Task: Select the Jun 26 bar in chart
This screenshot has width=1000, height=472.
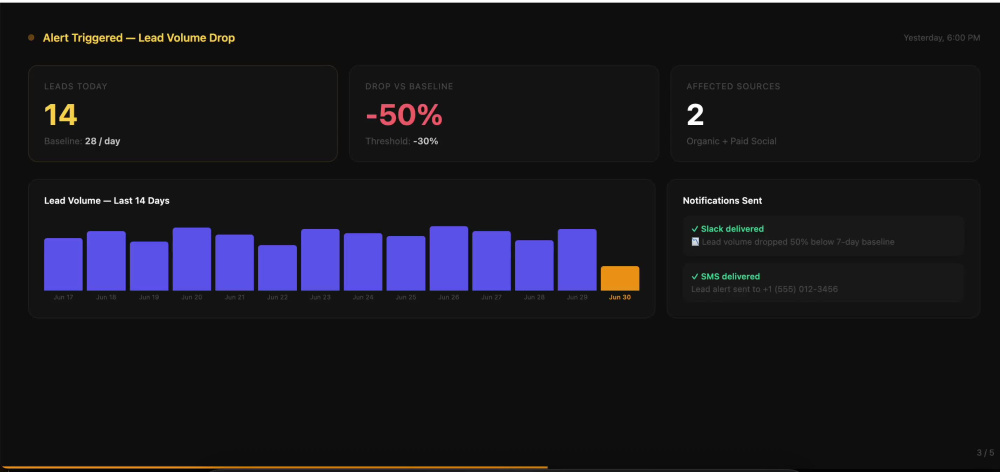Action: click(x=449, y=258)
